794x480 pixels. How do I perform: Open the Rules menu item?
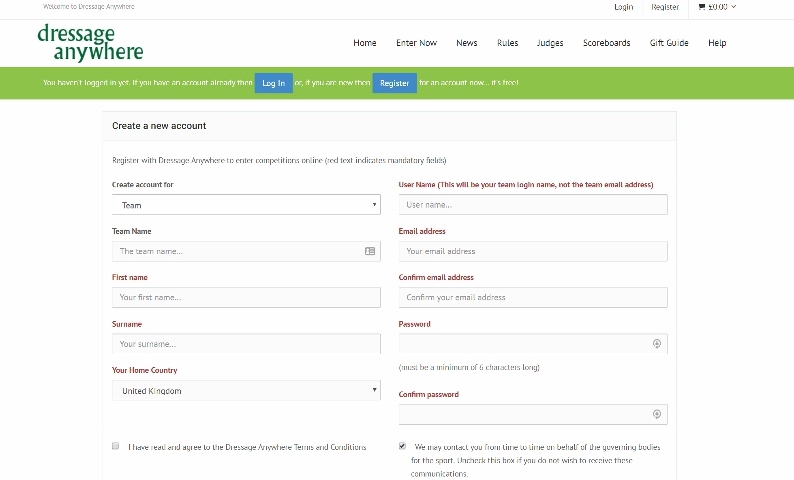tap(507, 43)
